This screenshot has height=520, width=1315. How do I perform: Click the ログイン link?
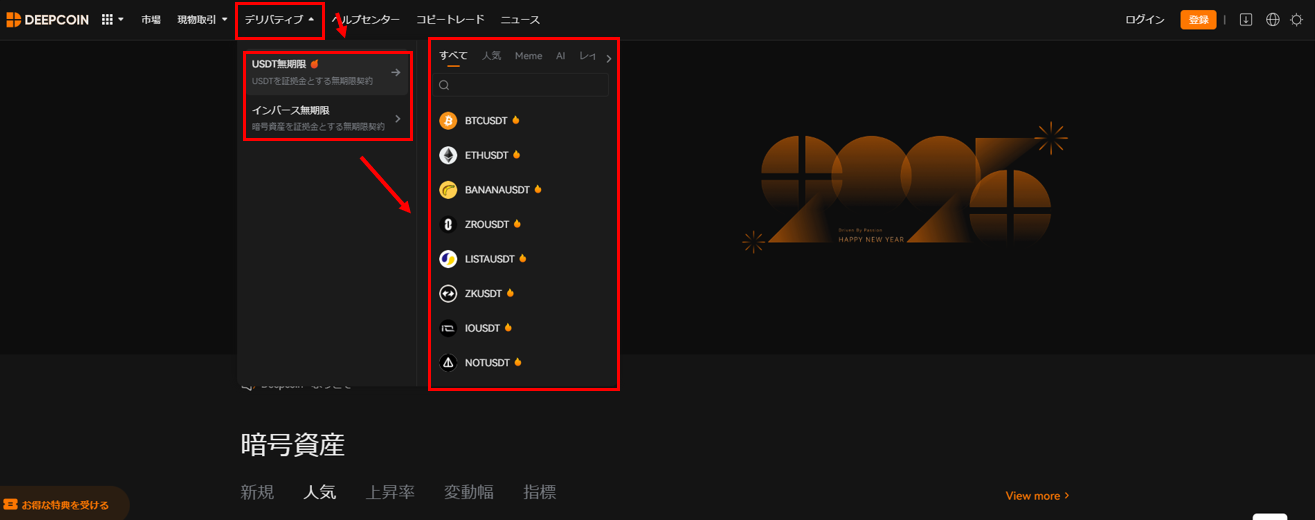(x=1145, y=19)
